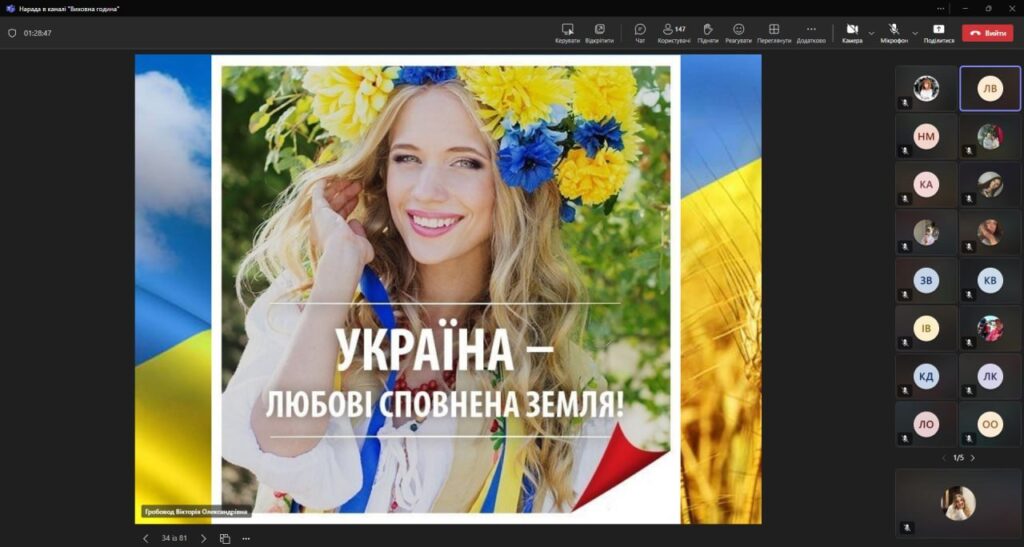Leave the meeting with Вийти button
This screenshot has height=547, width=1024.
(987, 33)
